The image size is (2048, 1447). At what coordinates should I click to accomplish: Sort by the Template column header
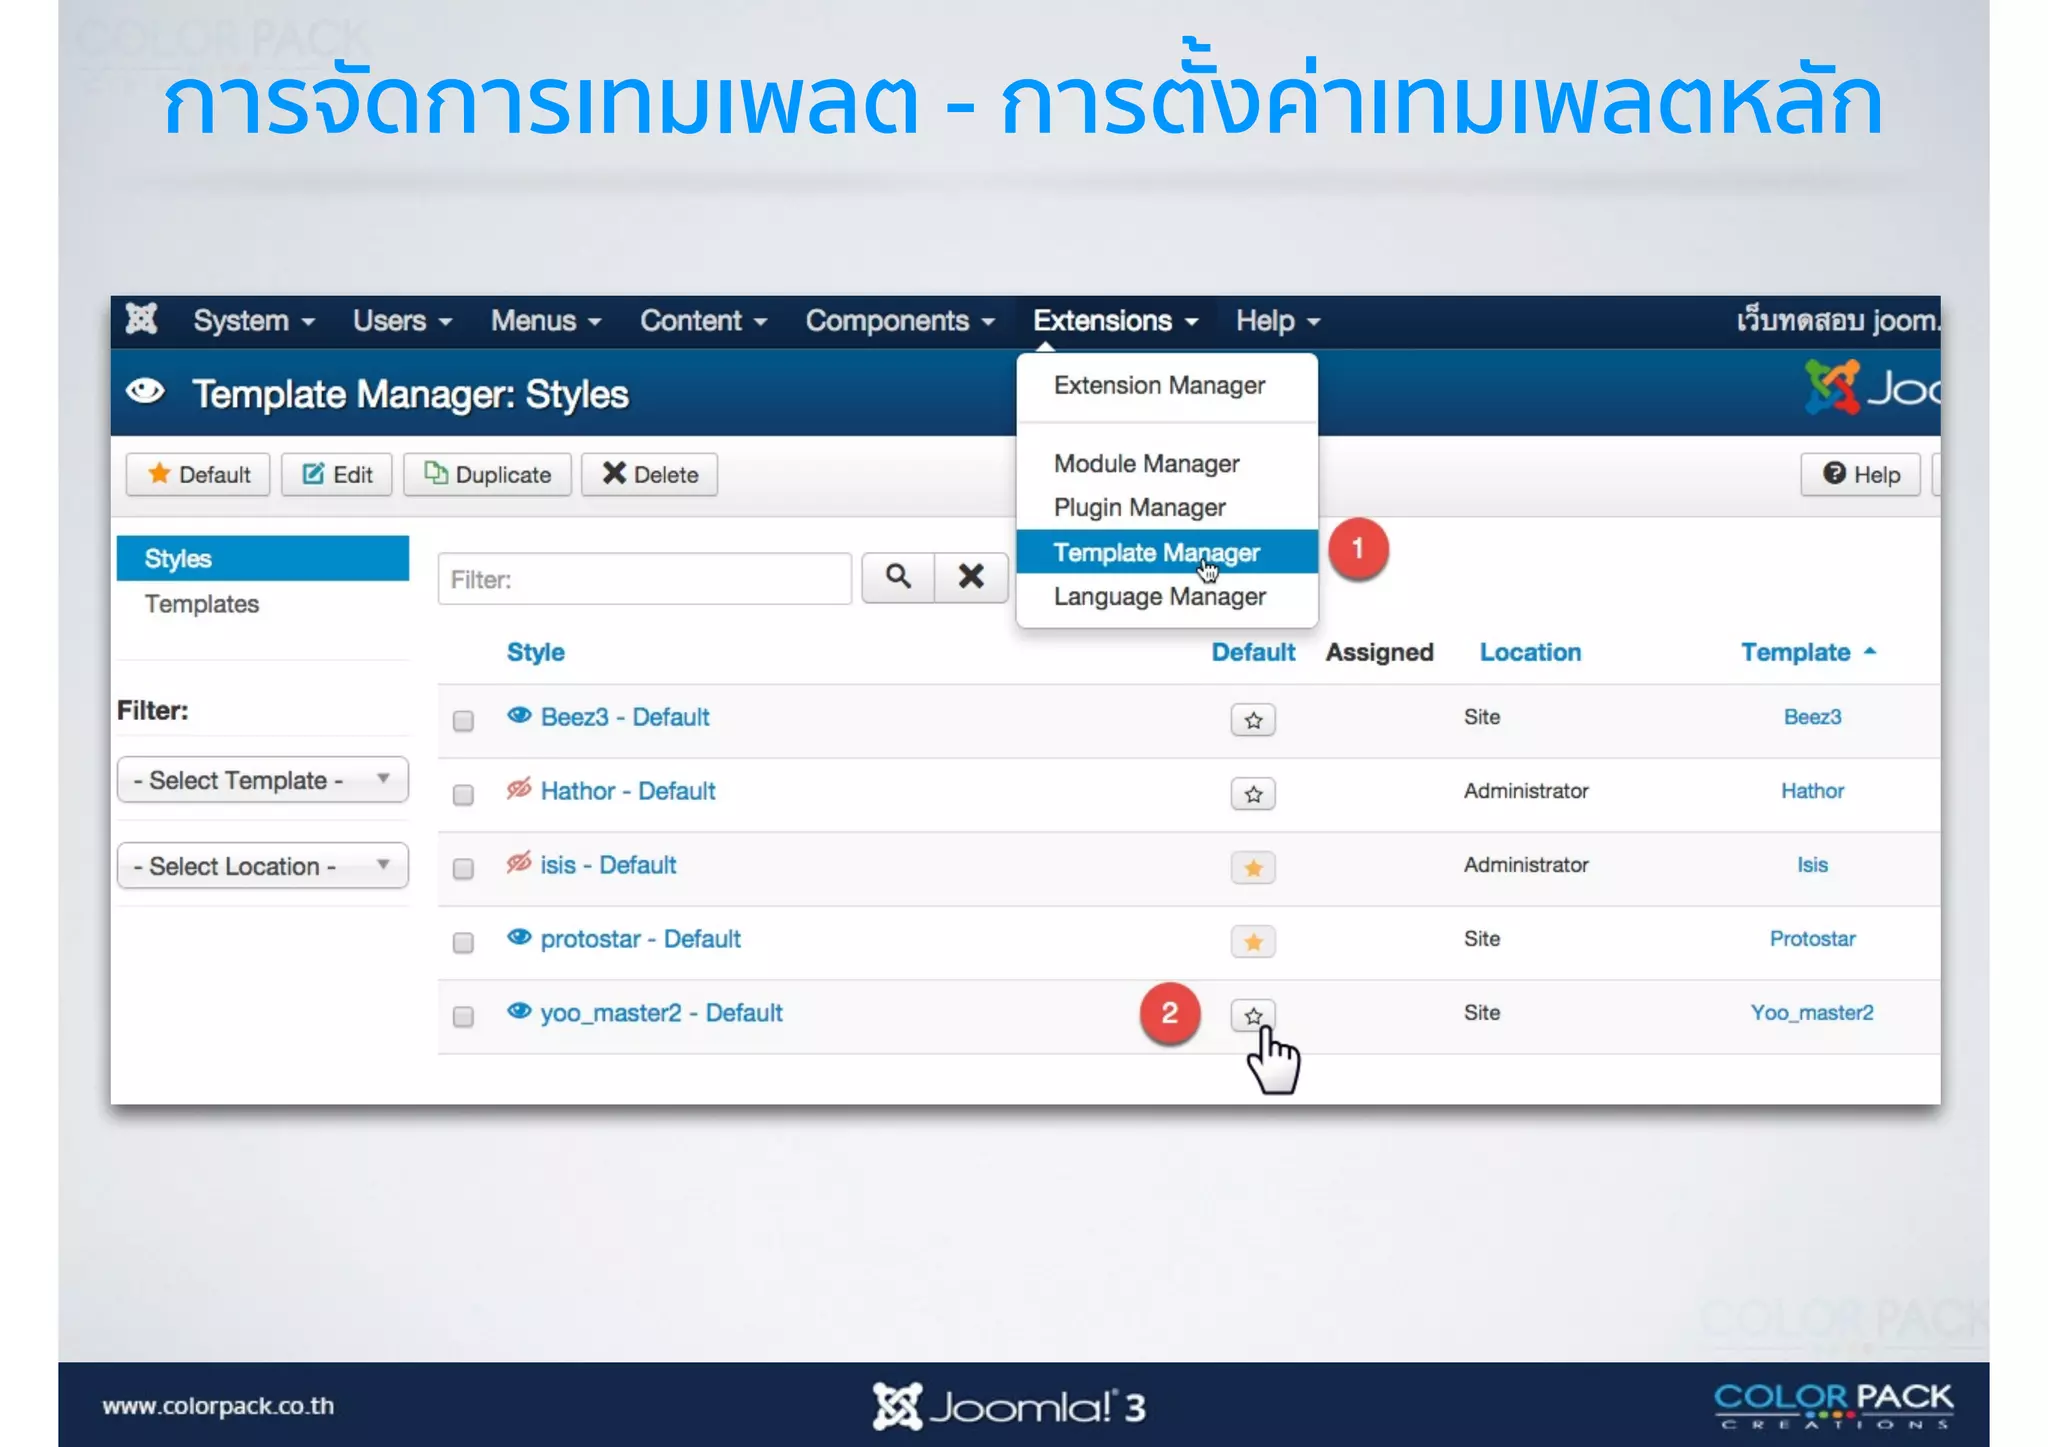pos(1808,652)
